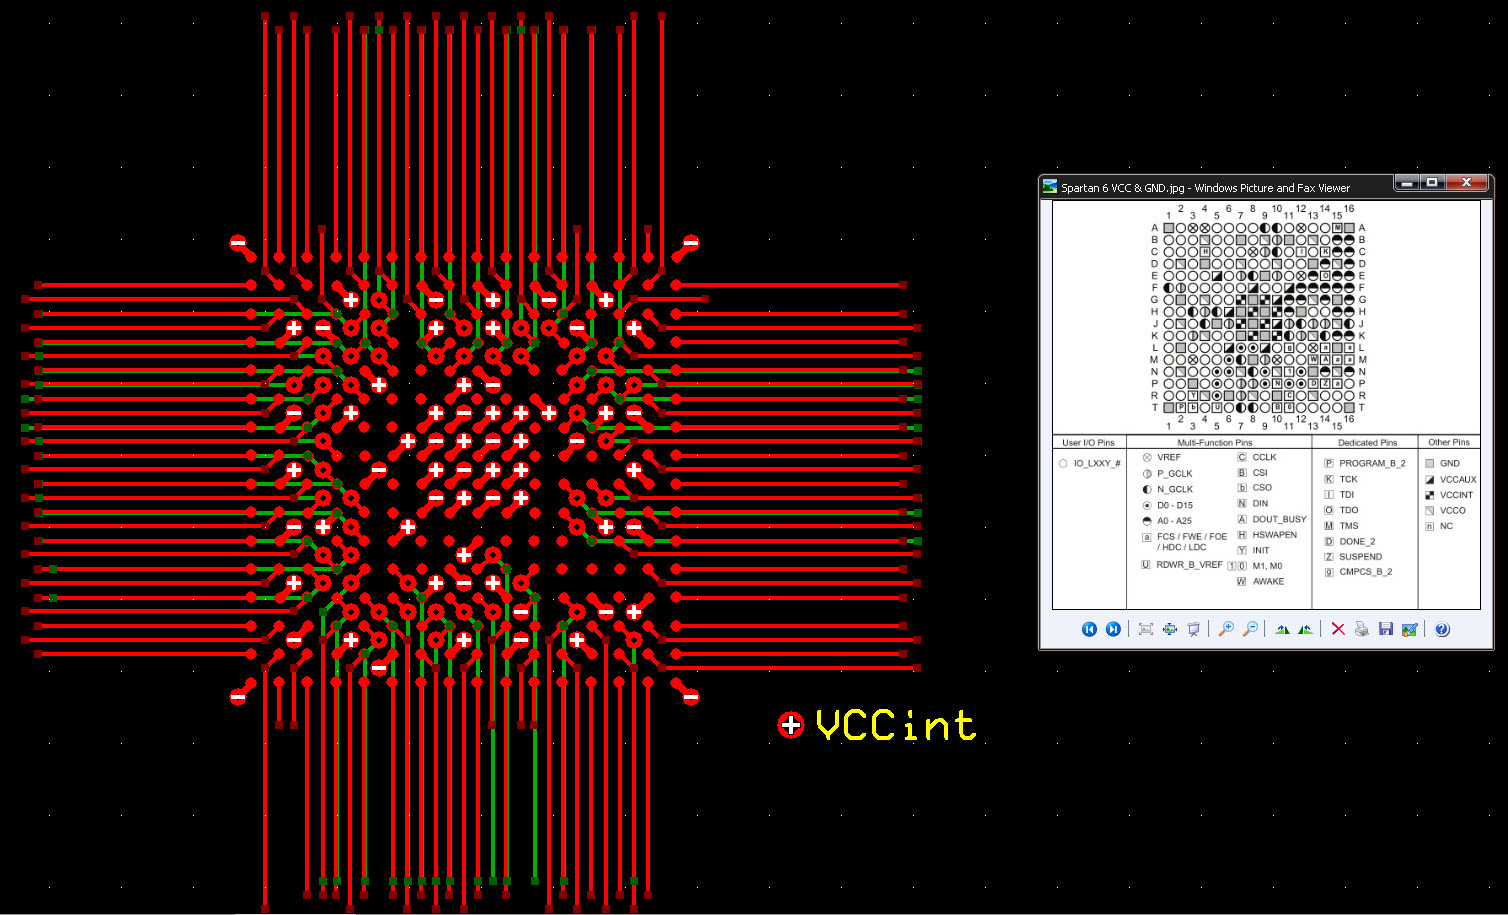Click the plus symbol beside VCCint

(x=791, y=725)
